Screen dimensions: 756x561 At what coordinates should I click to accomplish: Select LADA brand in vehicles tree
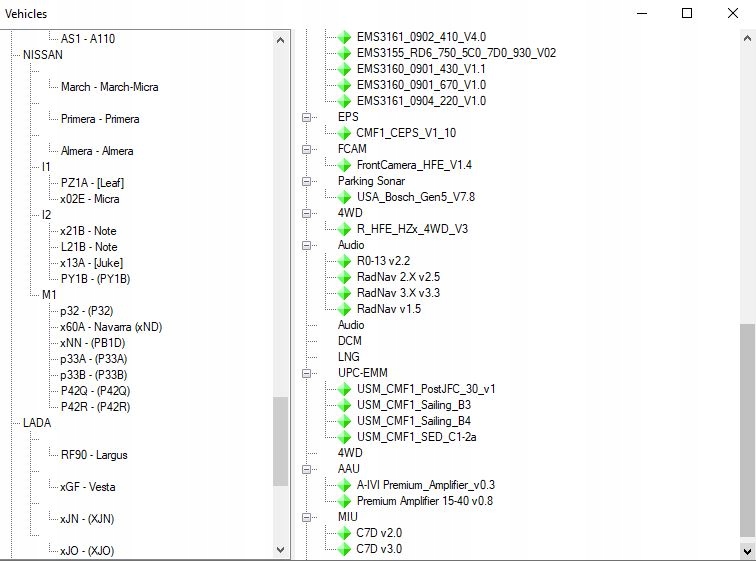(37, 423)
